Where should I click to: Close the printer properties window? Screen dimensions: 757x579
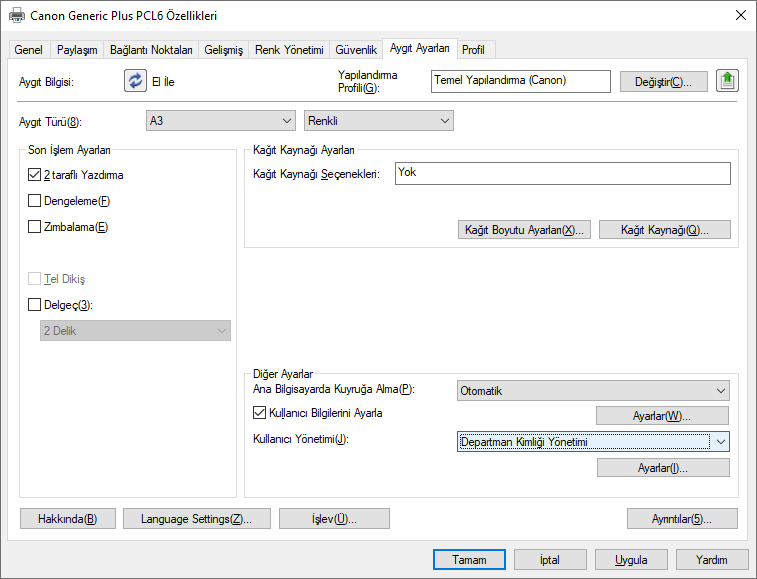point(741,15)
